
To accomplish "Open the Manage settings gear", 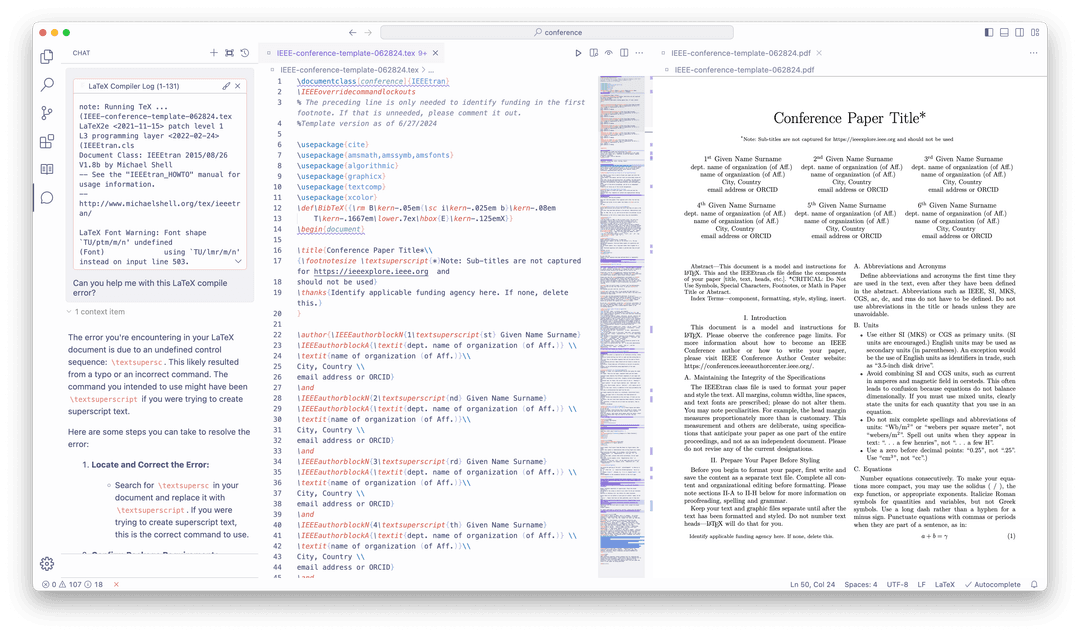I will [46, 563].
